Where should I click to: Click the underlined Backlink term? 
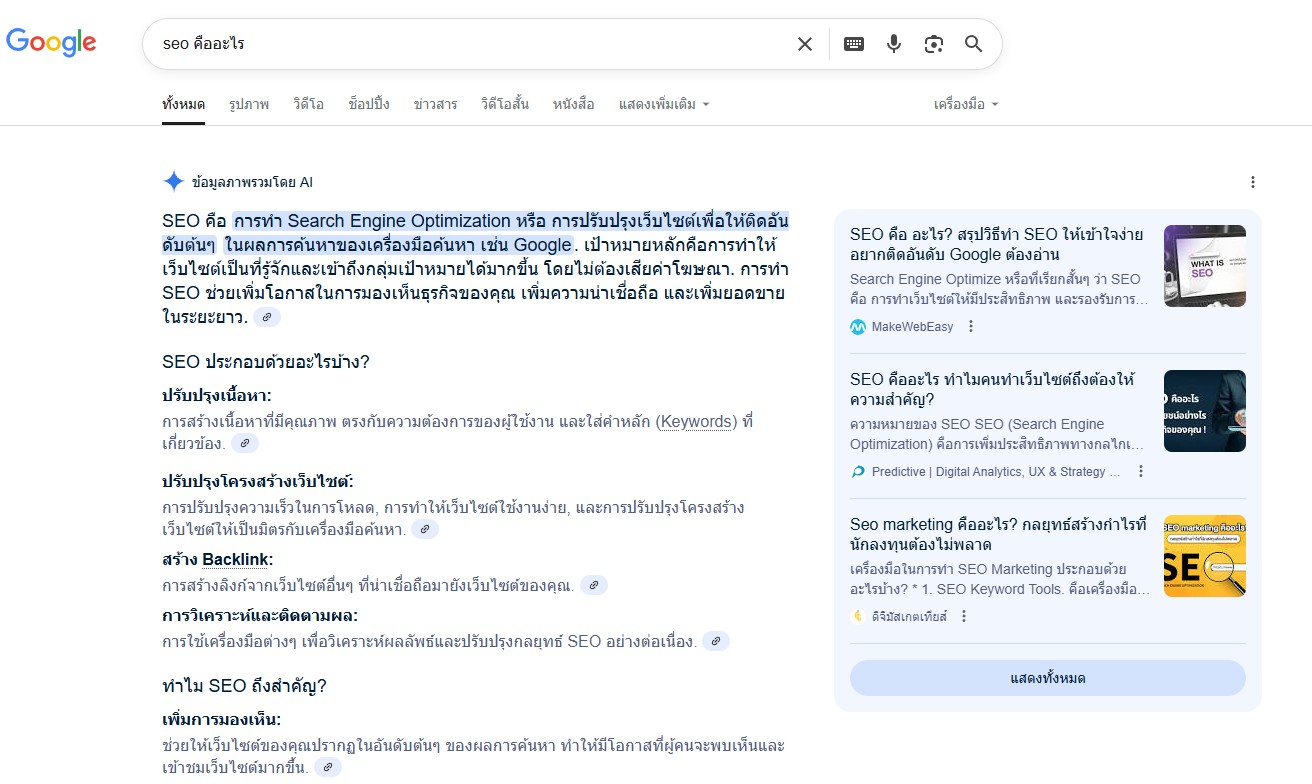pyautogui.click(x=235, y=559)
